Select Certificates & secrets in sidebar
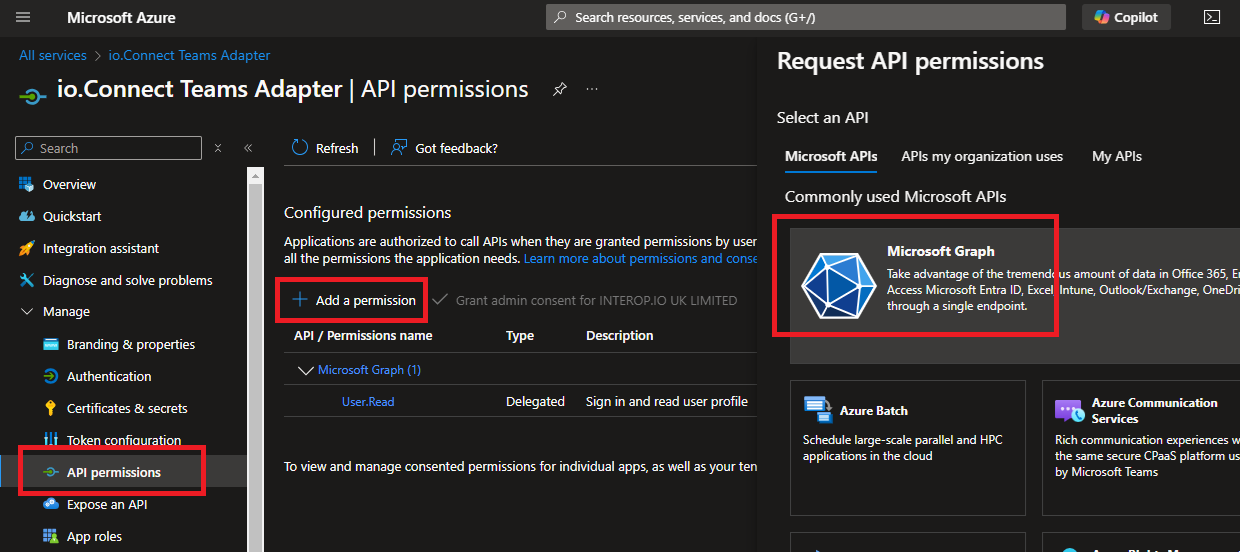Screen dimensions: 1240x552 point(127,408)
